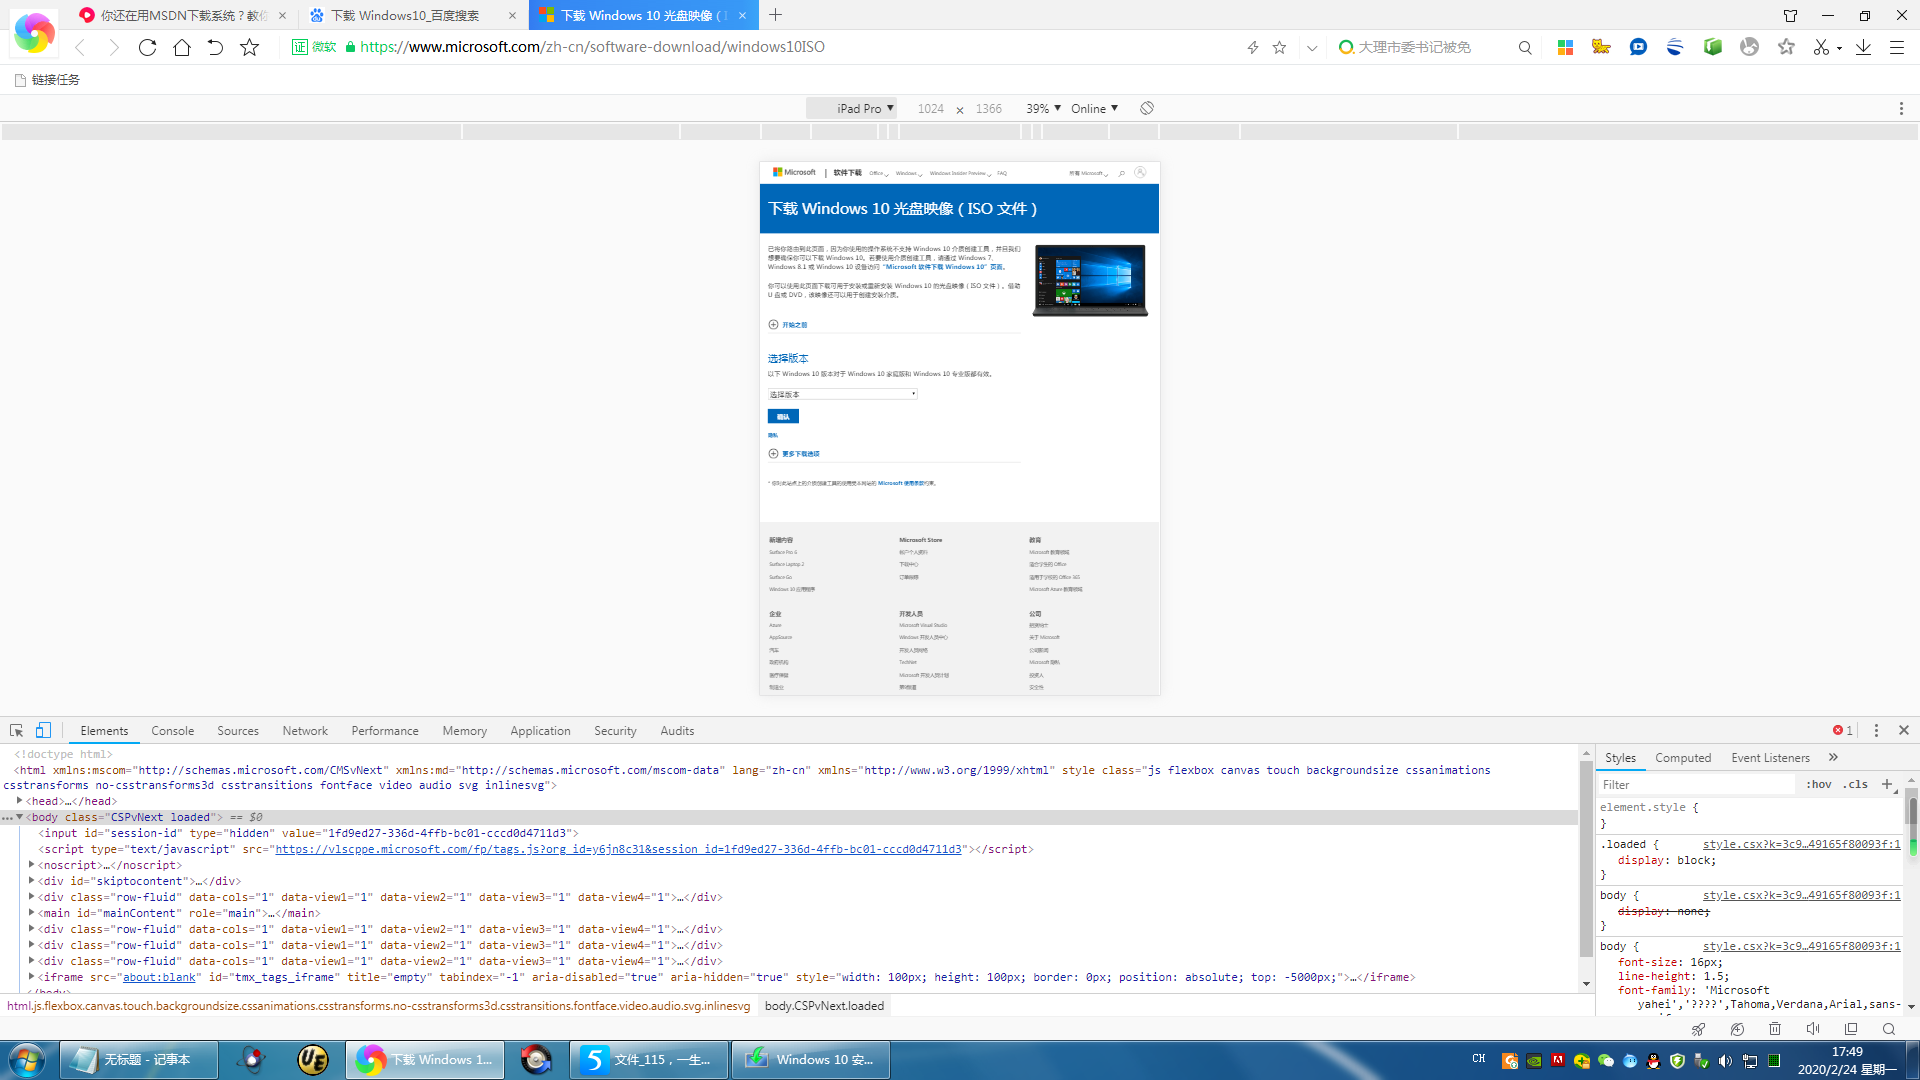Viewport: 1920px width, 1080px height.
Task: Click the 360 browser rainbow logo
Action: (x=34, y=33)
